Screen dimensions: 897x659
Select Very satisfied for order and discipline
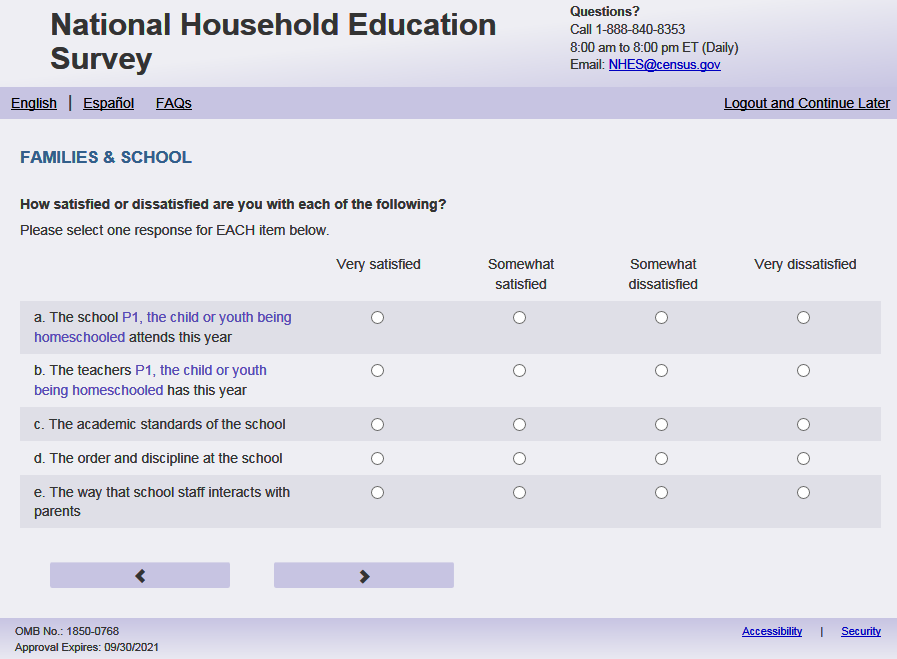(377, 459)
